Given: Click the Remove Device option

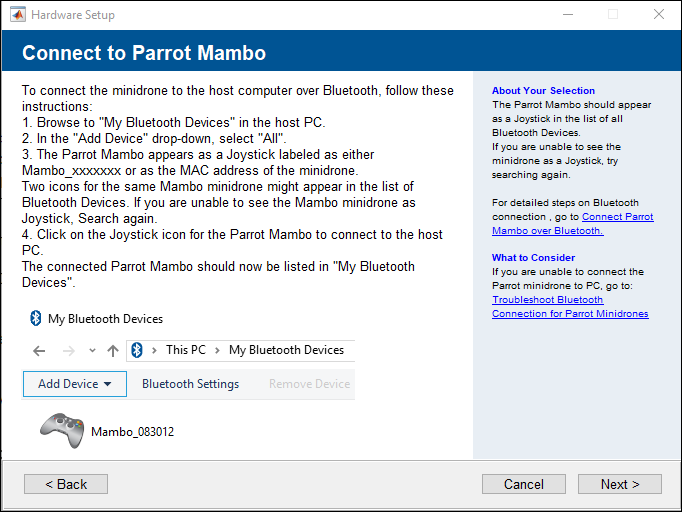Looking at the screenshot, I should point(309,384).
